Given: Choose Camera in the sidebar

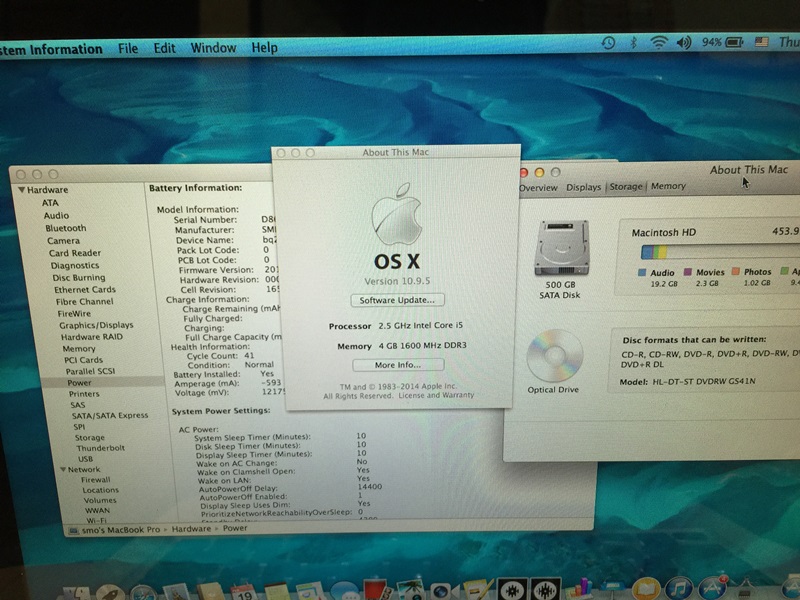Looking at the screenshot, I should pyautogui.click(x=63, y=241).
